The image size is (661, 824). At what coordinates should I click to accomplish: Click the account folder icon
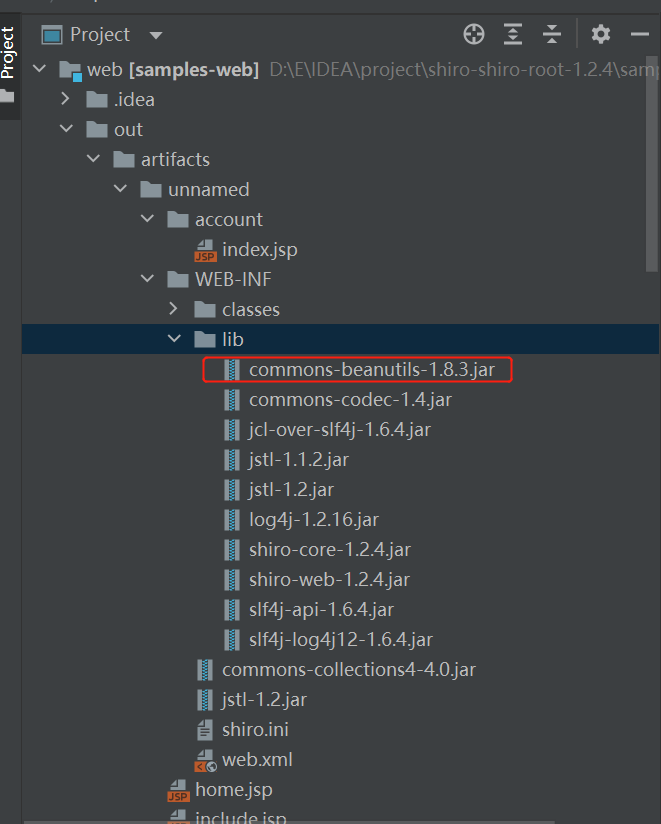(x=178, y=219)
